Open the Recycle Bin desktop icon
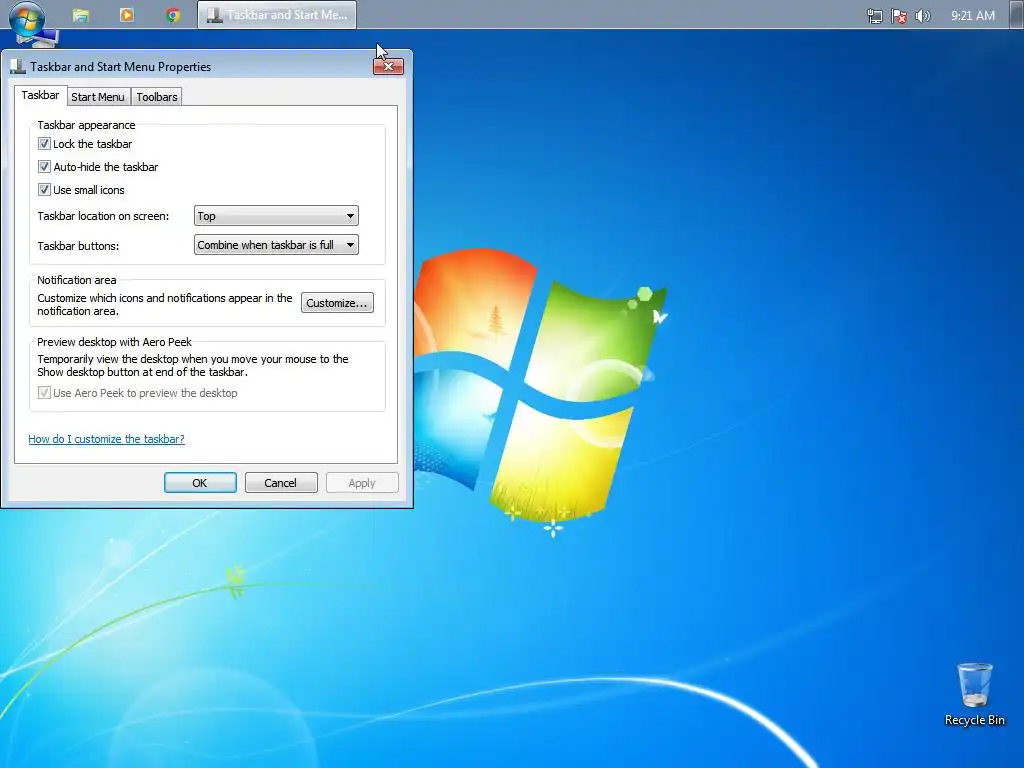Viewport: 1024px width, 768px height. point(974,694)
